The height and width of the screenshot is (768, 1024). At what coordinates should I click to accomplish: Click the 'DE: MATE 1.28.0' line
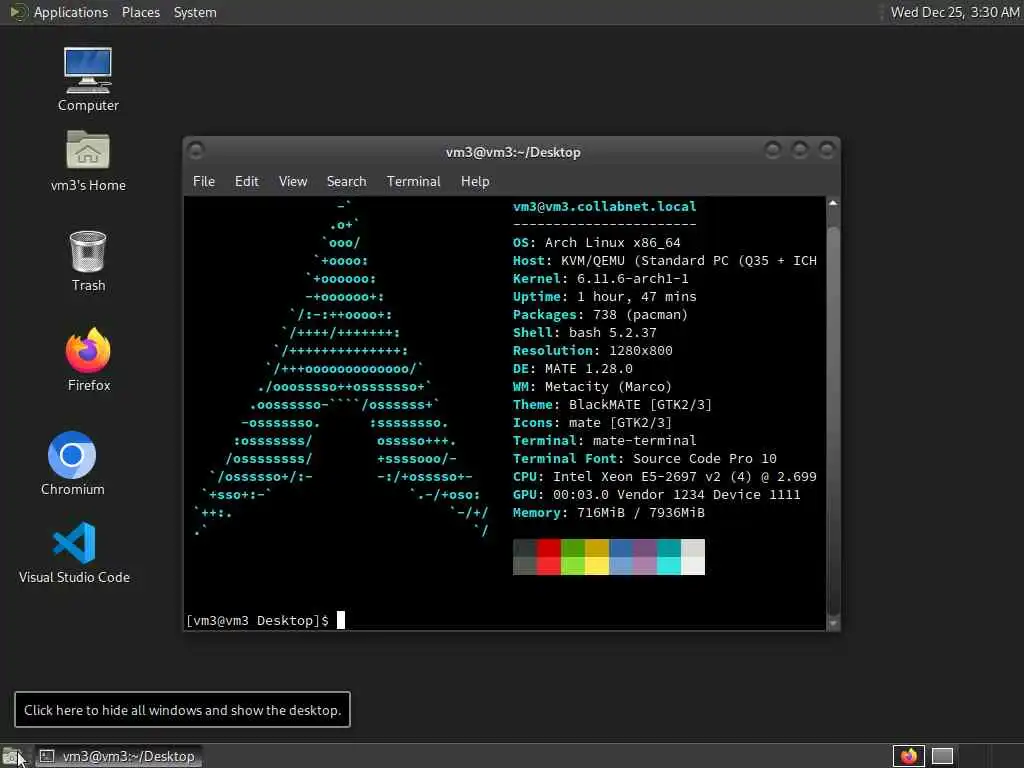(572, 368)
